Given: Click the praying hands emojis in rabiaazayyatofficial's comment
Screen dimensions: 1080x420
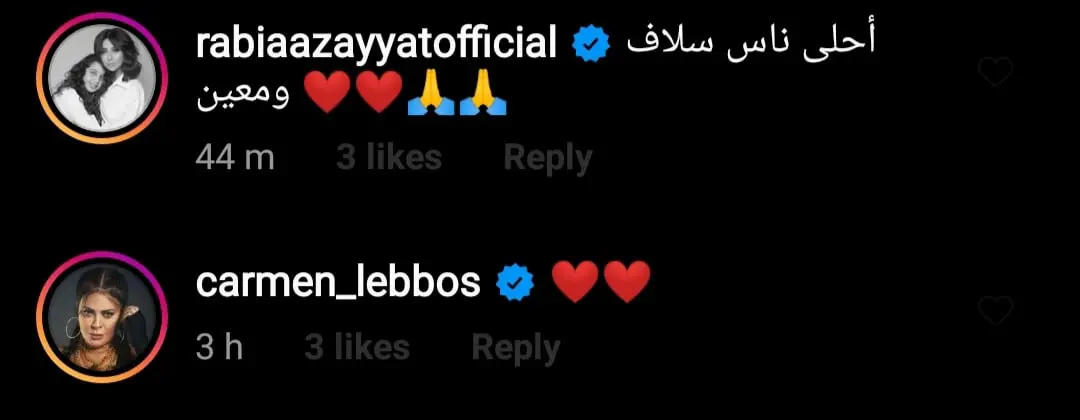Looking at the screenshot, I should coord(457,94).
